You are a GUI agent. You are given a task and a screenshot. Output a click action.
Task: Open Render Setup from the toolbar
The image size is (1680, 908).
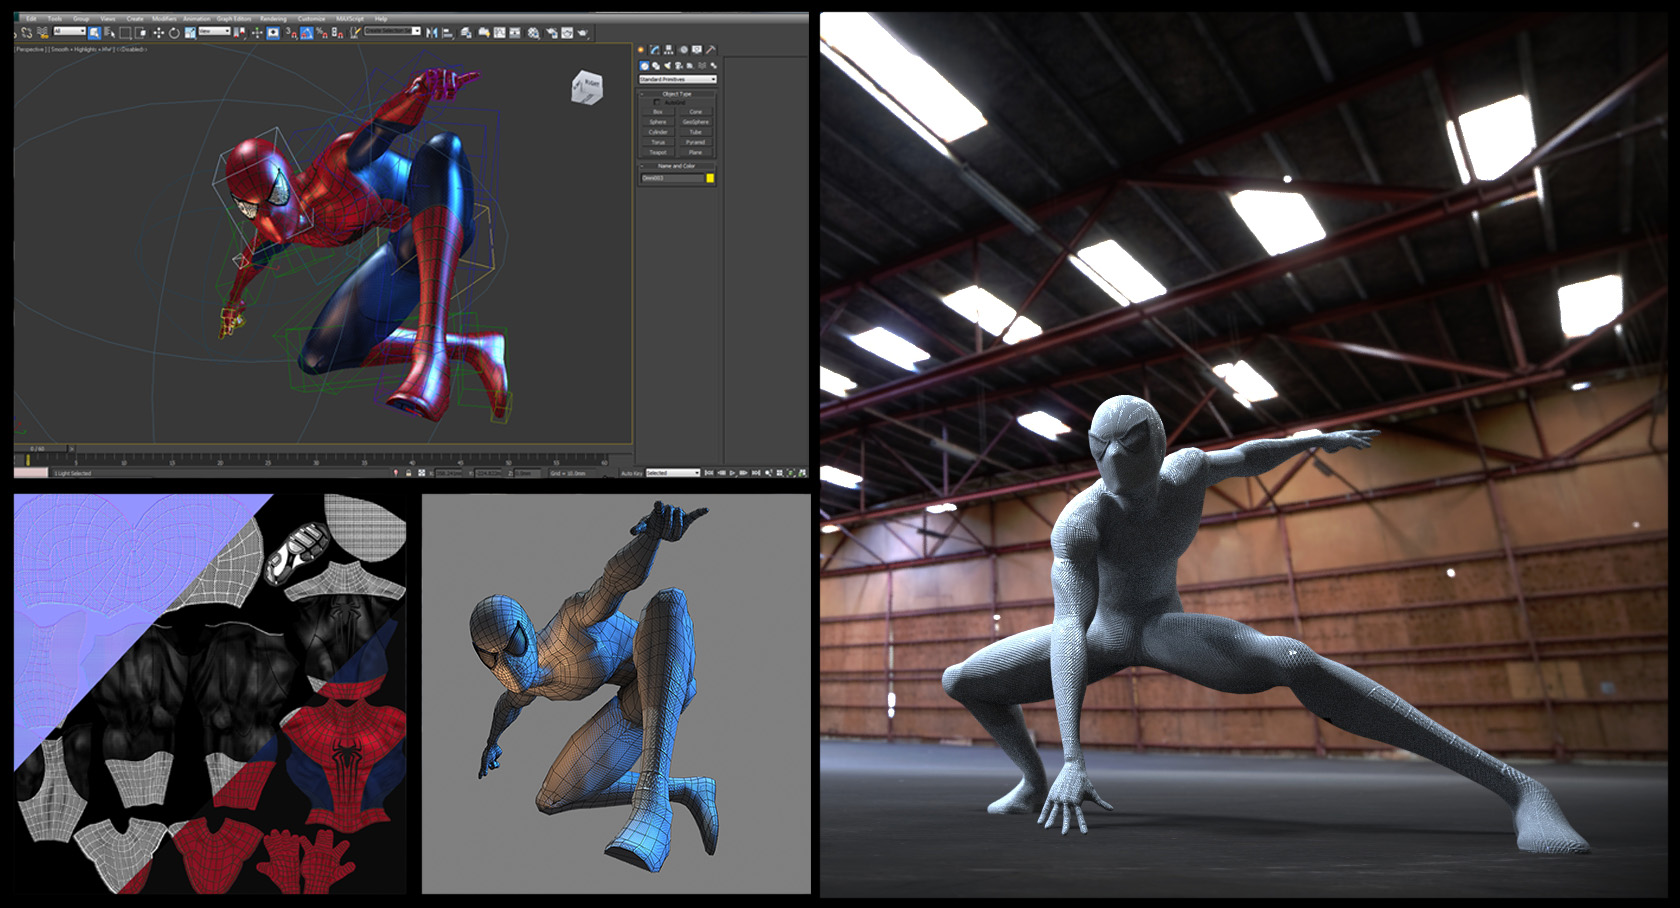click(552, 32)
